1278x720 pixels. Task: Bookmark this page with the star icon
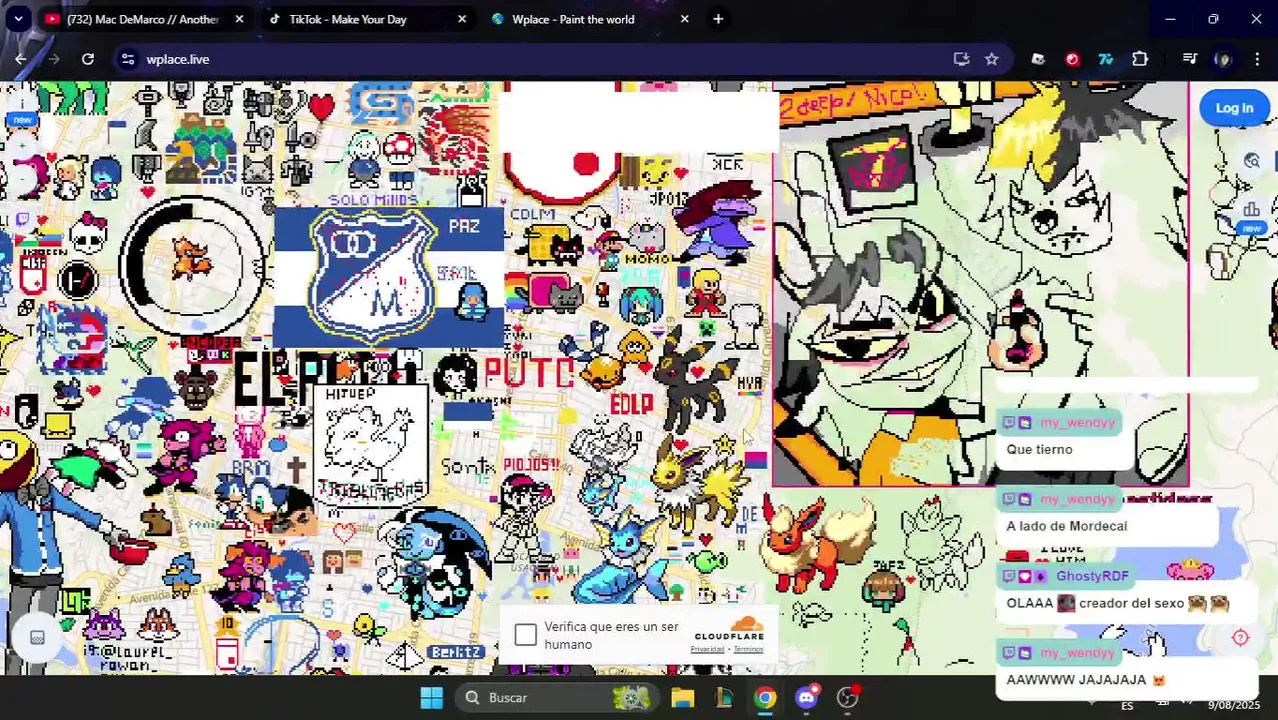[x=991, y=59]
